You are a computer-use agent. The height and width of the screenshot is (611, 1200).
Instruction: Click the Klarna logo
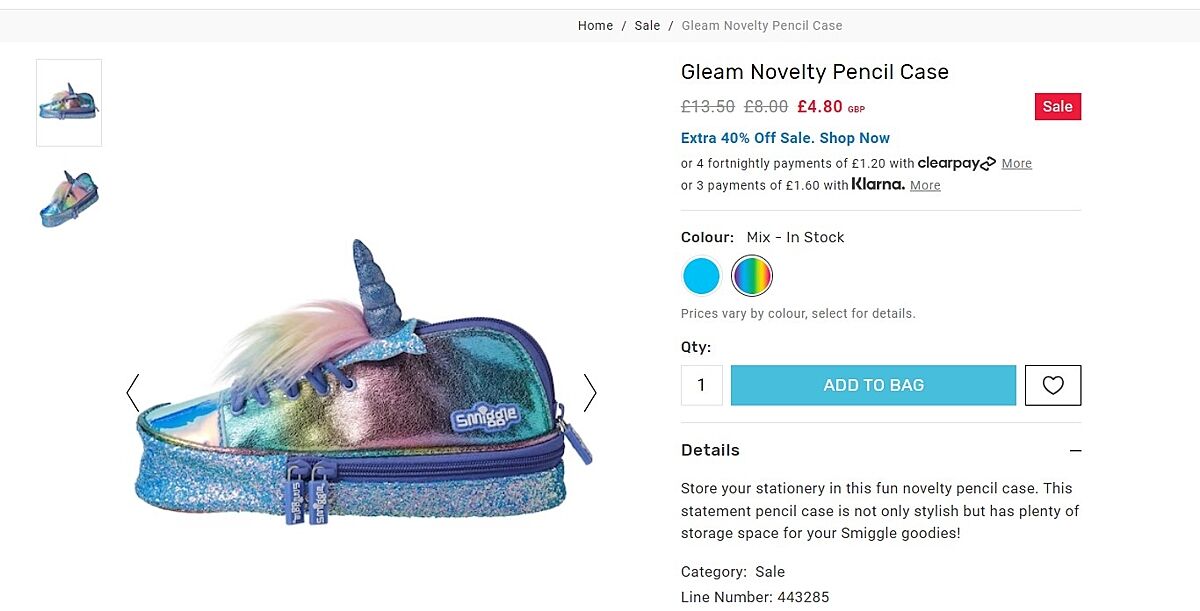coord(878,184)
